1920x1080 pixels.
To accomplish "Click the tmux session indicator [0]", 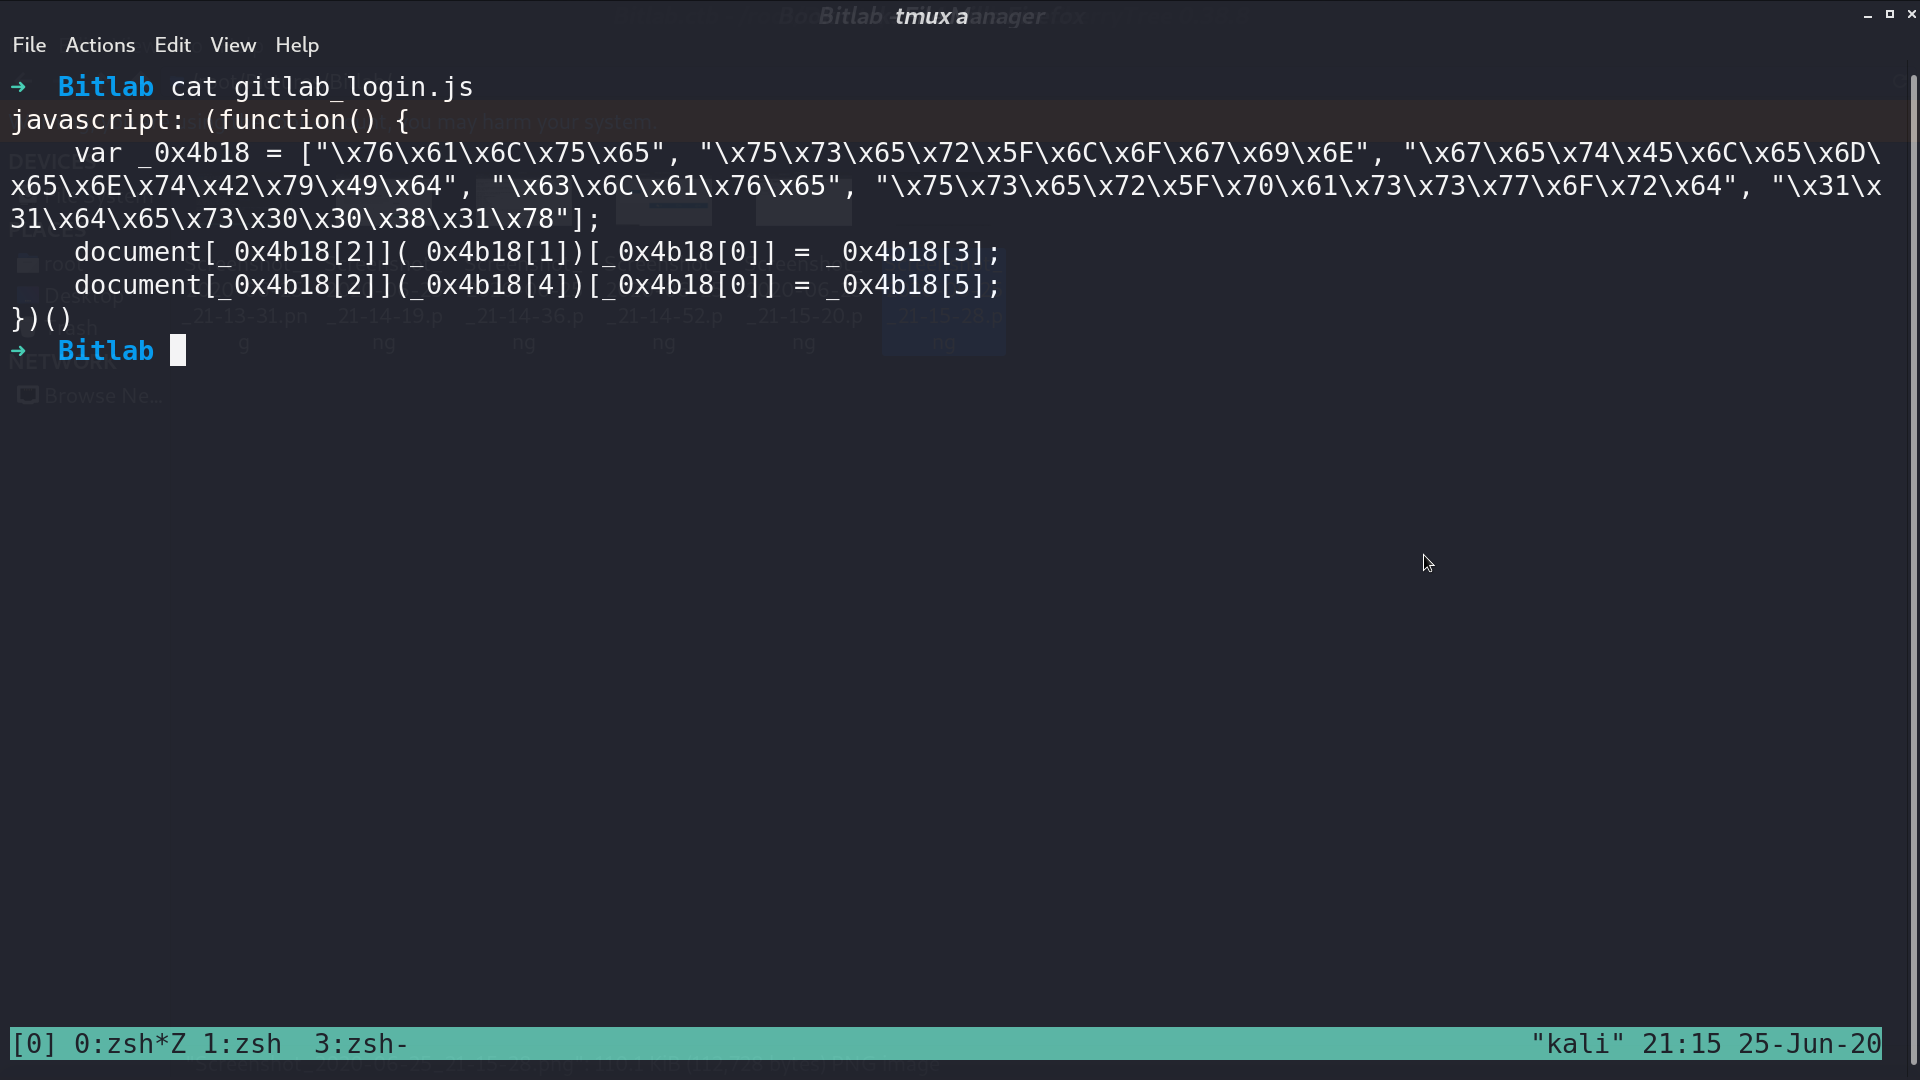I will pyautogui.click(x=34, y=1044).
